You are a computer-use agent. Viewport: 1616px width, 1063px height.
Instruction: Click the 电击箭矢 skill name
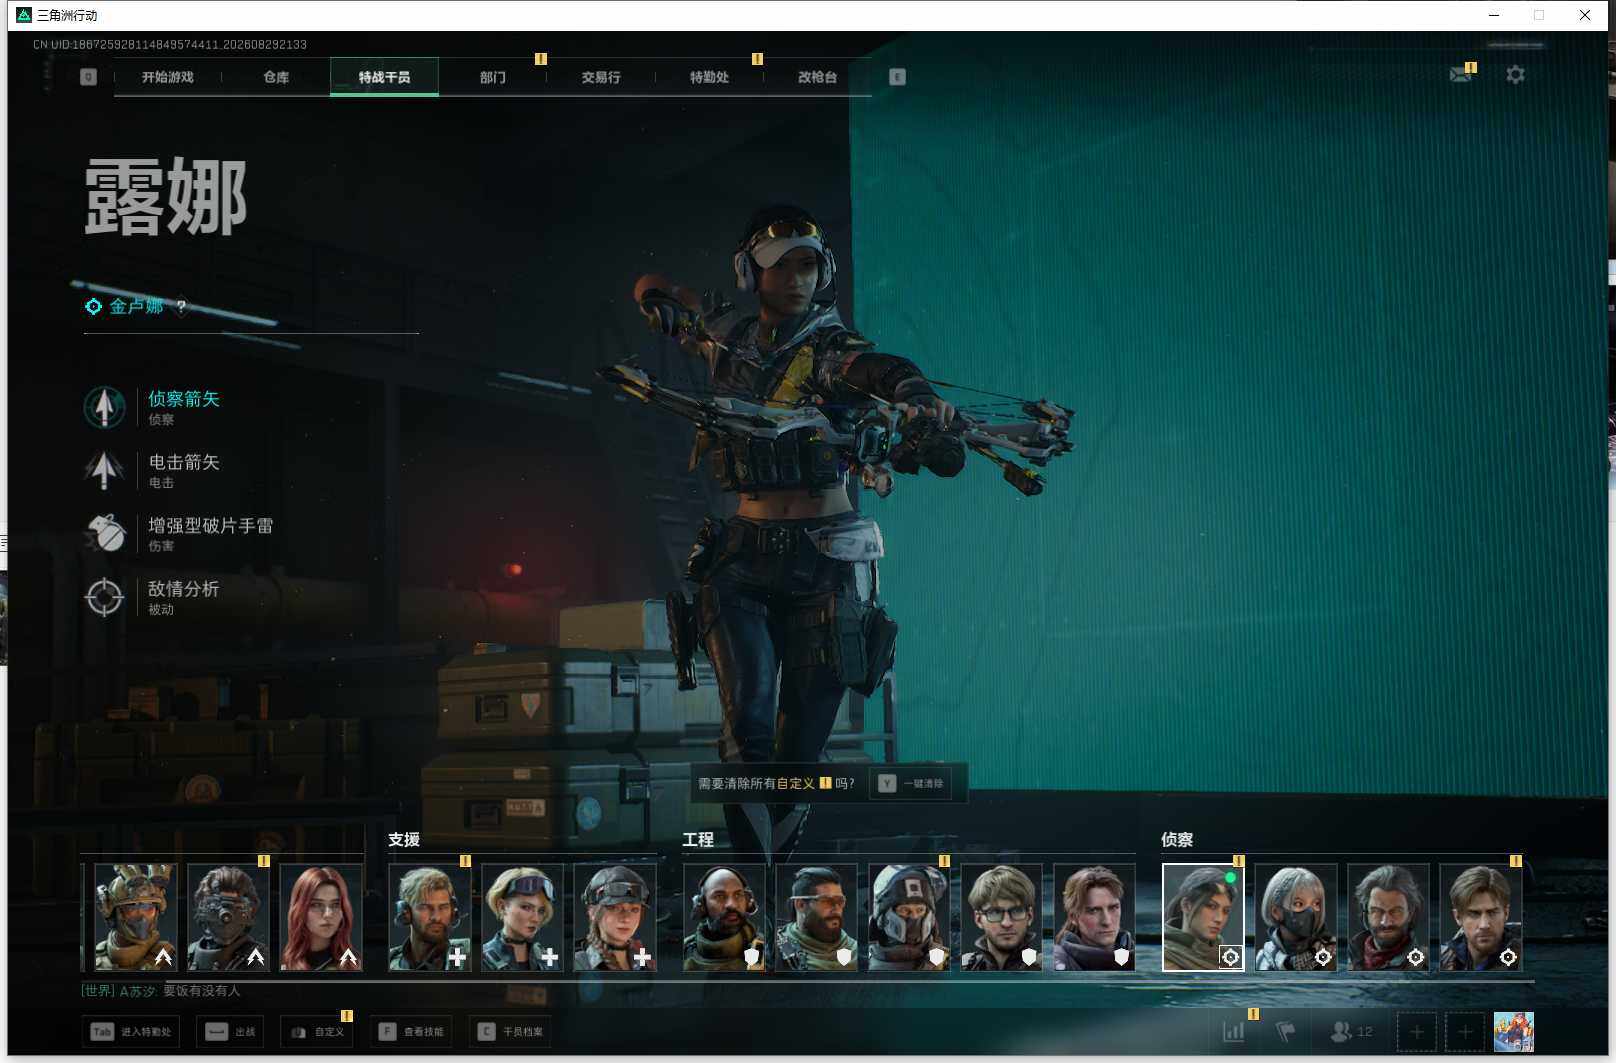(x=184, y=462)
